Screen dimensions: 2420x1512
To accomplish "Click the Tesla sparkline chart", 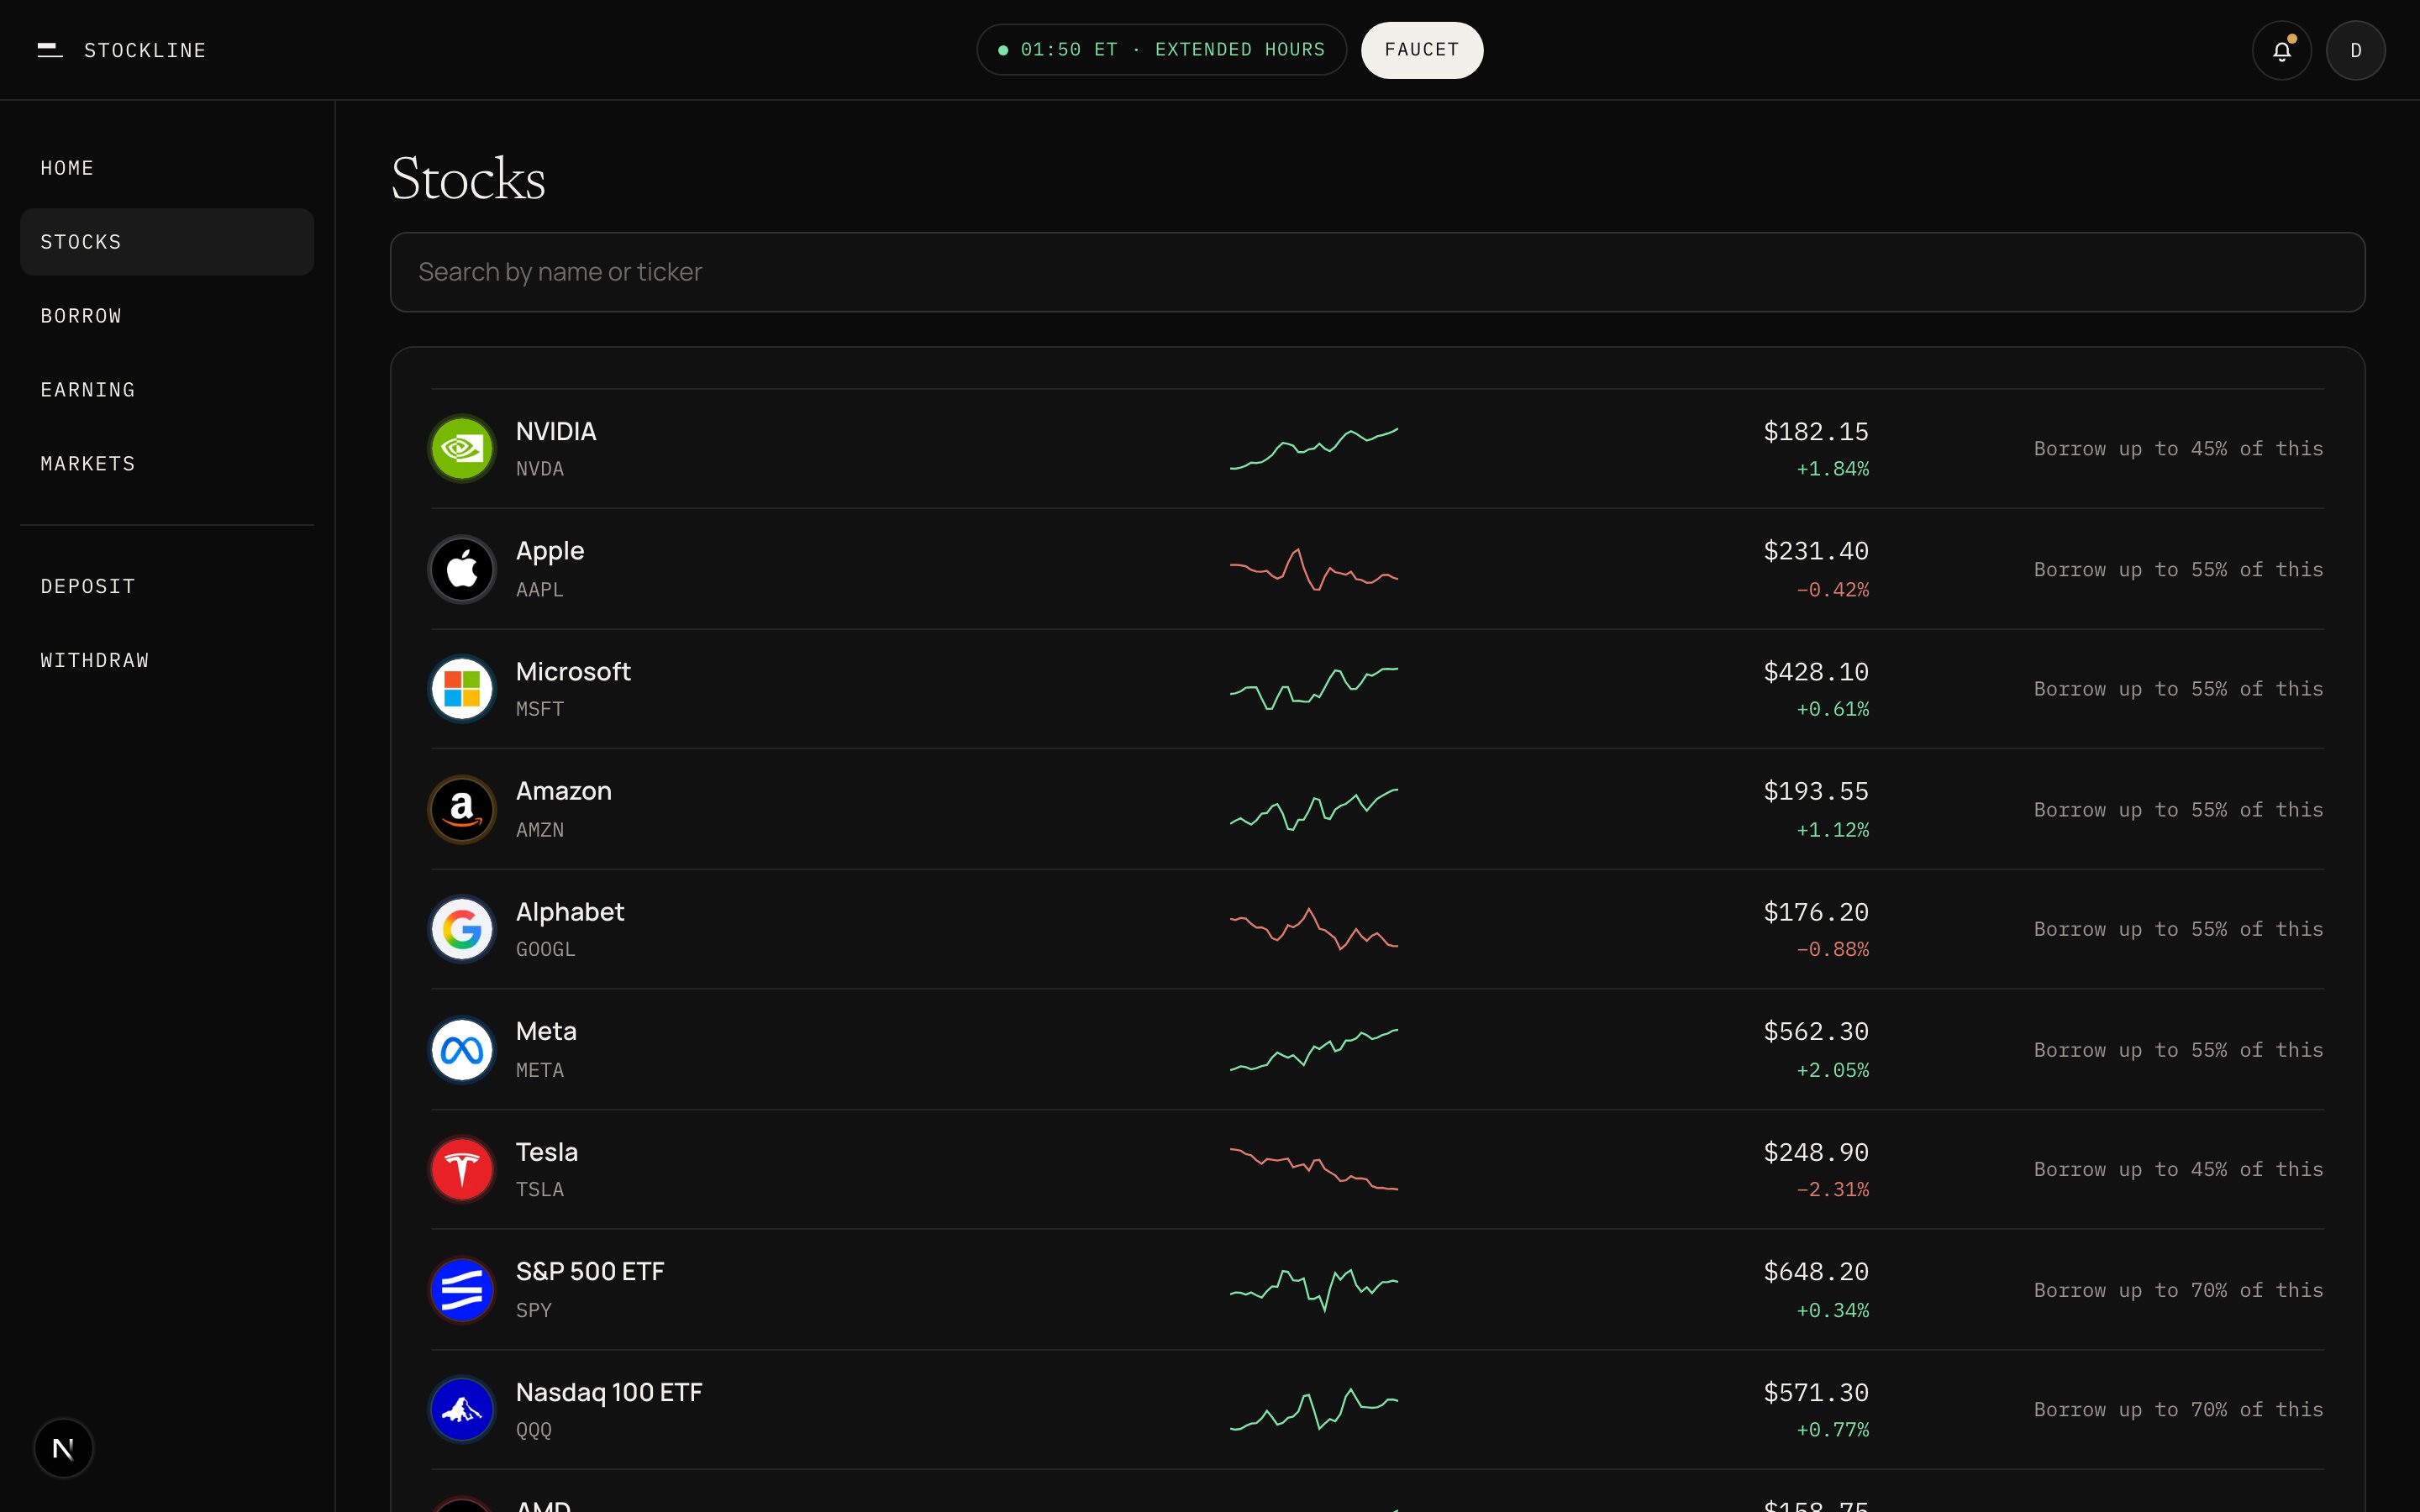I will pos(1314,1169).
